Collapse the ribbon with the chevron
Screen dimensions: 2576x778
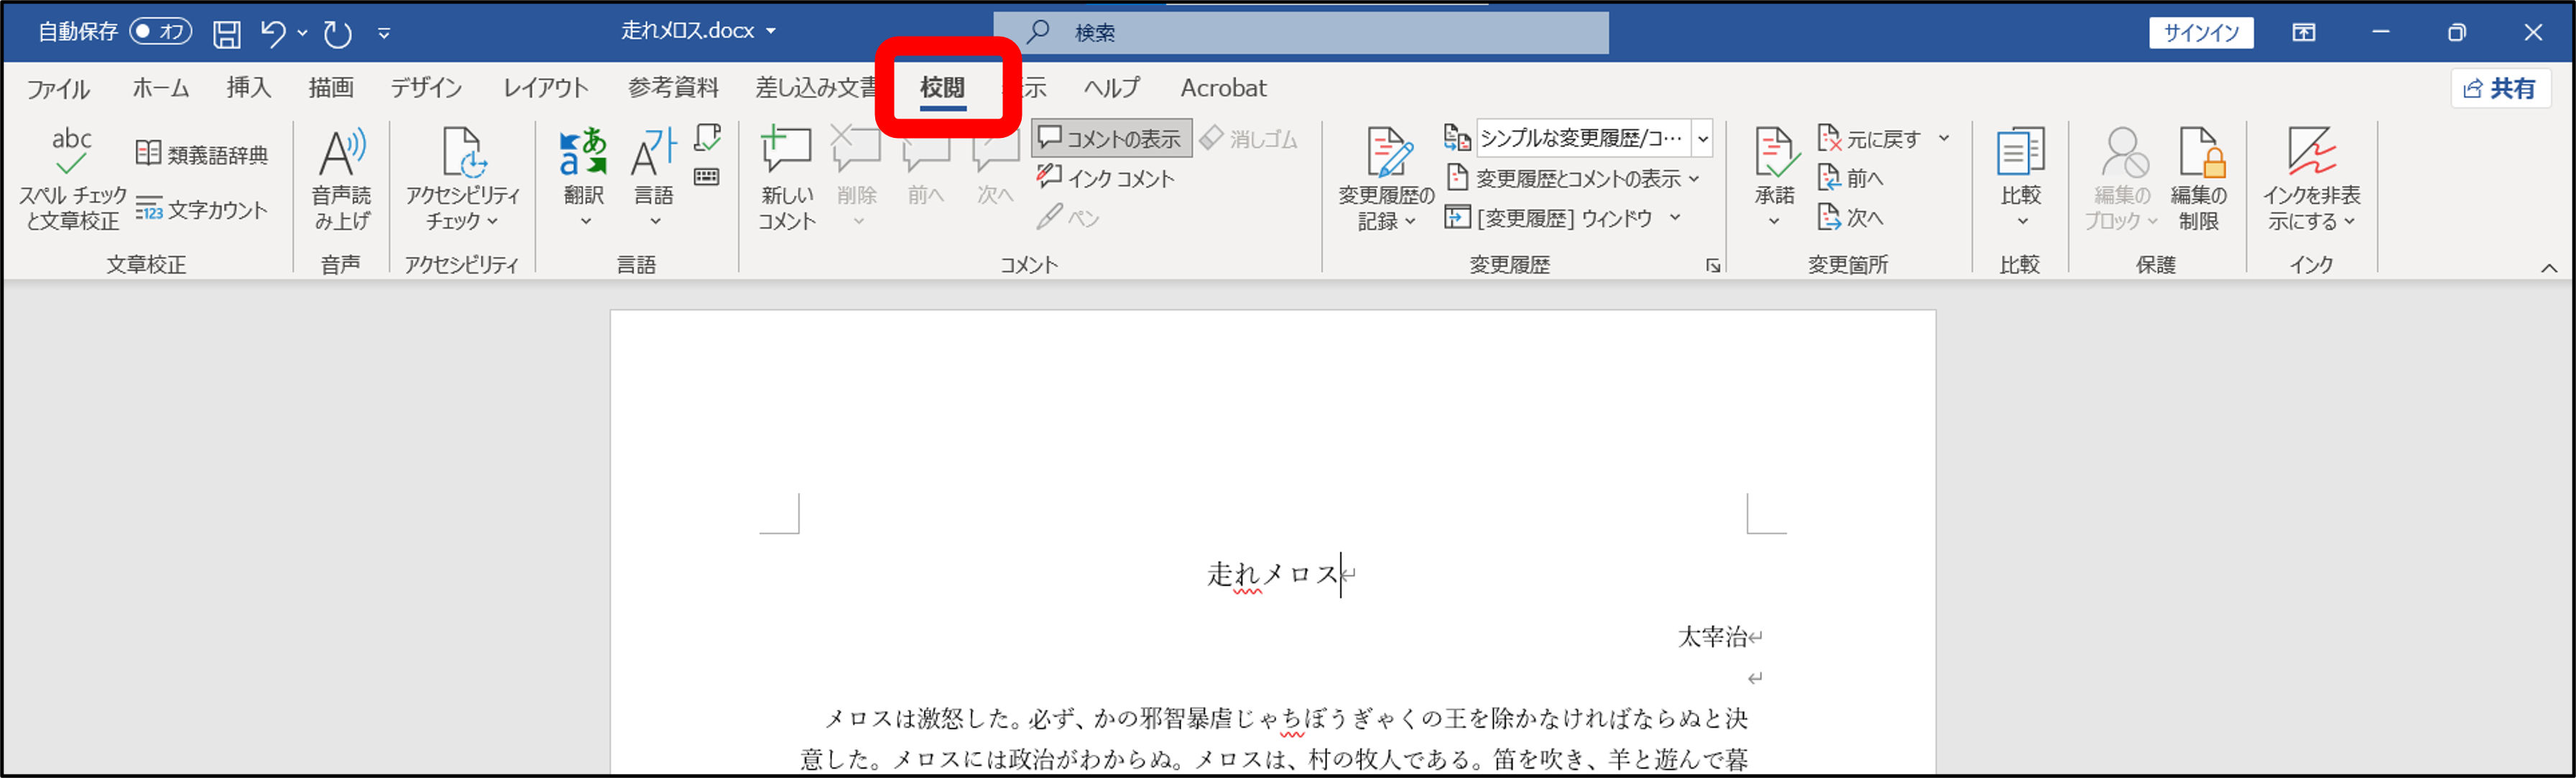(2549, 267)
